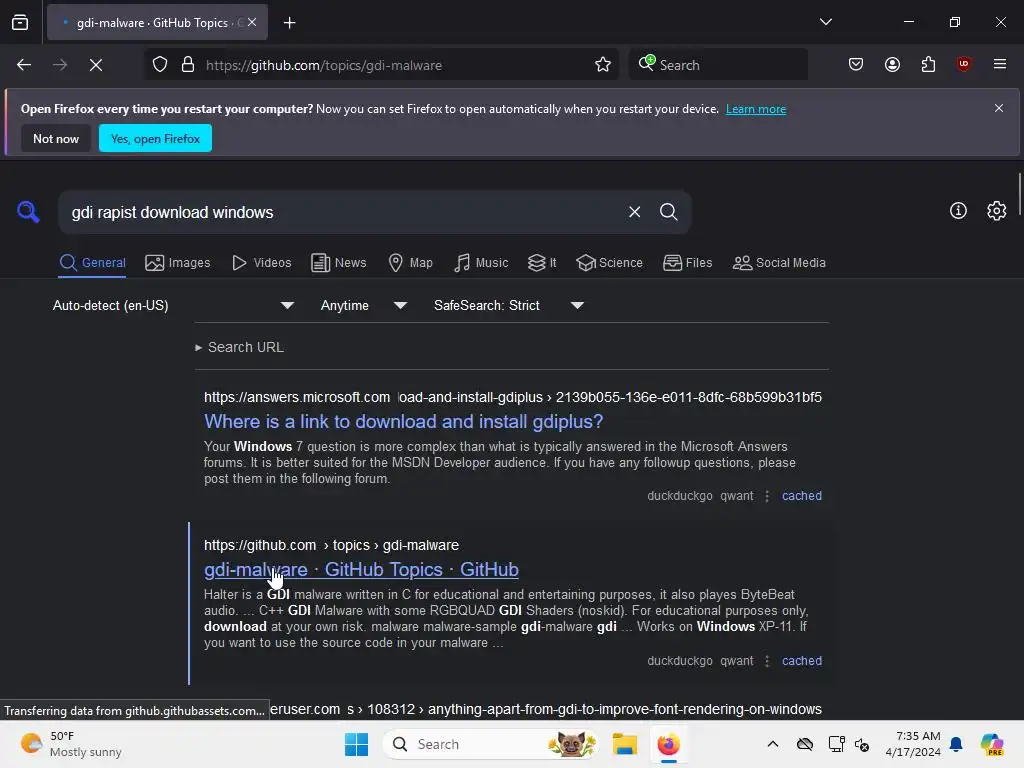Open the Windows Start menu
The image size is (1024, 768).
coord(357,744)
